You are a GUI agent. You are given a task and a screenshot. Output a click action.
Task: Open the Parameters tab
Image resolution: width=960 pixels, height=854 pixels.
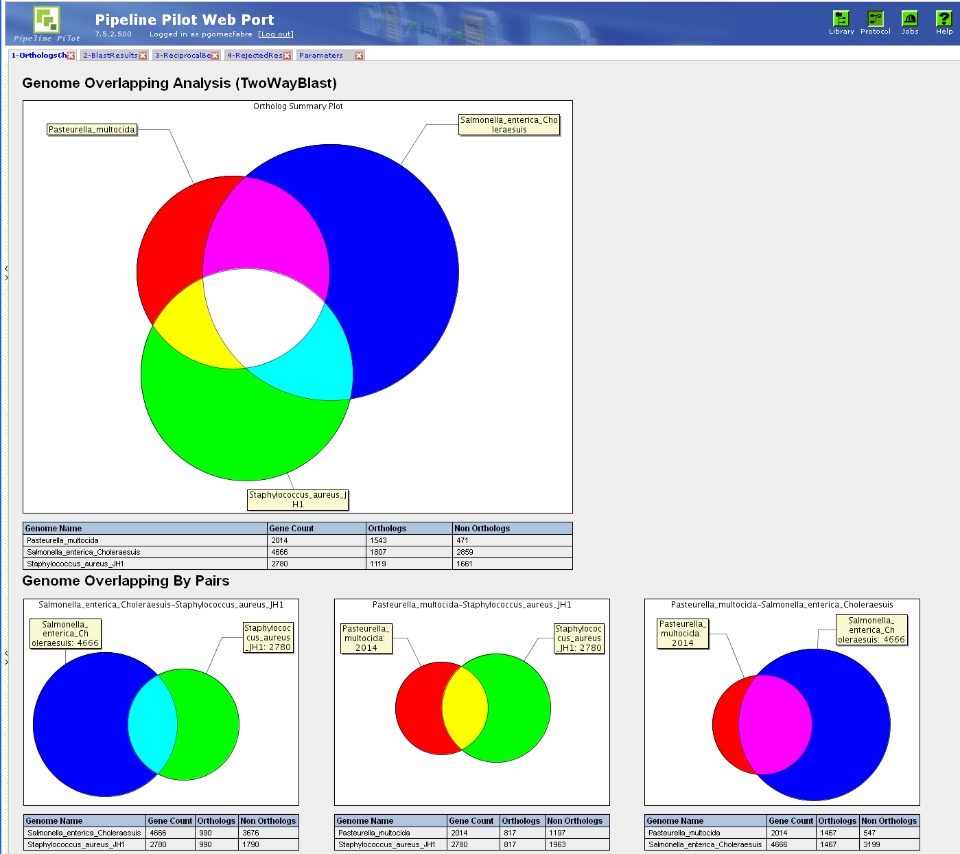point(321,55)
